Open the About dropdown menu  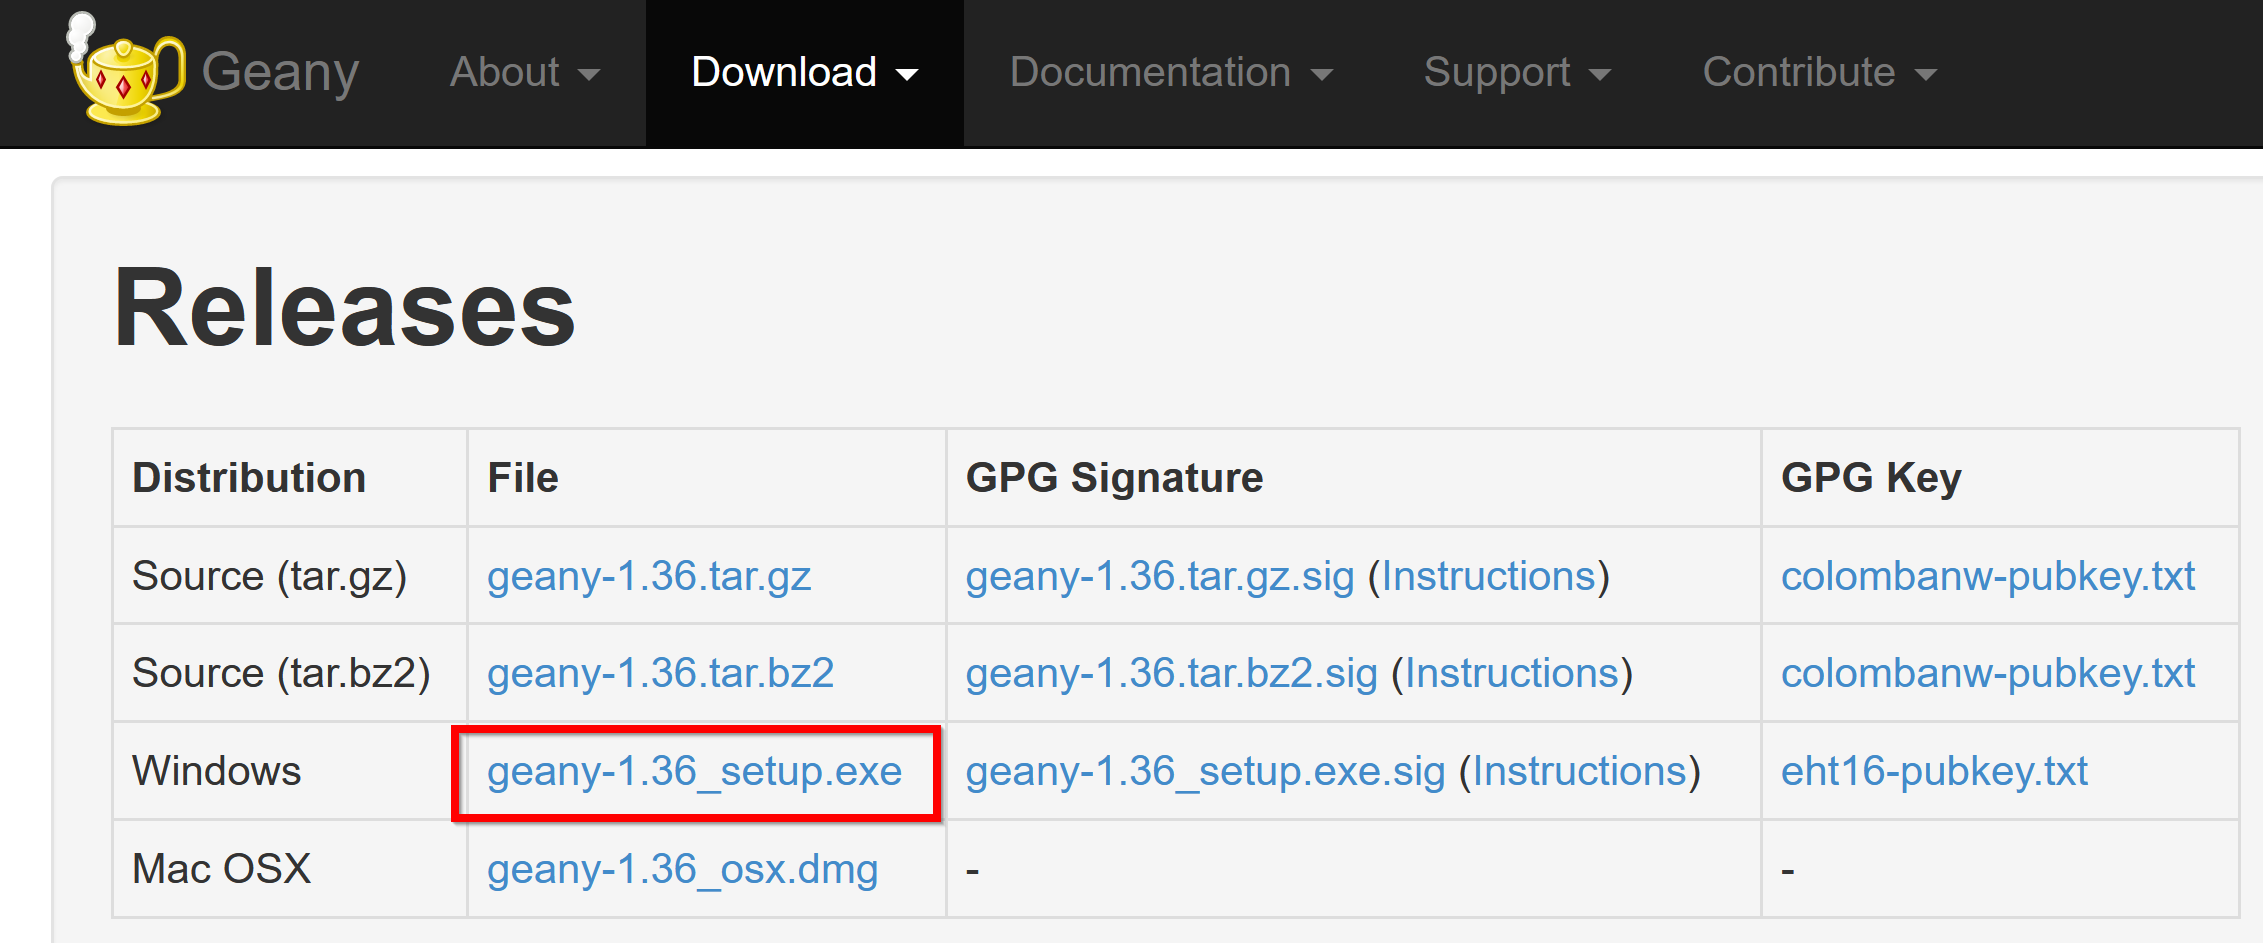click(524, 73)
